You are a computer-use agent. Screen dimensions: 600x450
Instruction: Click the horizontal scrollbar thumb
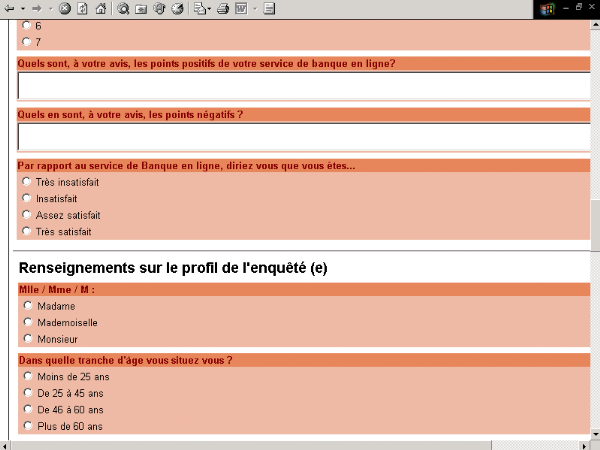pos(251,446)
